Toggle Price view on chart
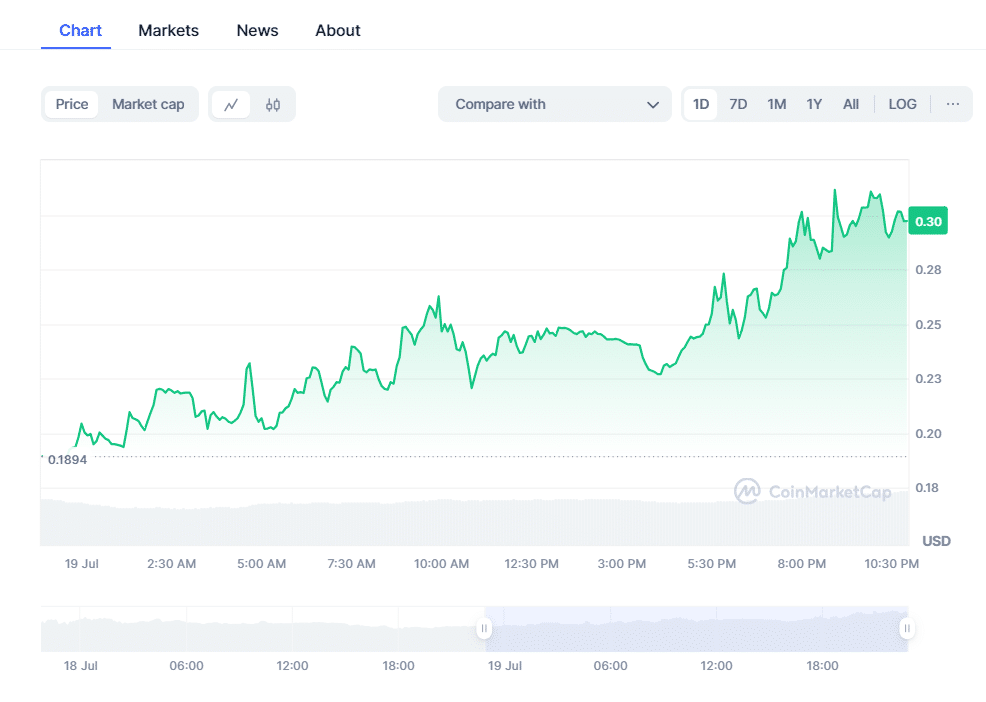This screenshot has height=702, width=986. tap(72, 104)
